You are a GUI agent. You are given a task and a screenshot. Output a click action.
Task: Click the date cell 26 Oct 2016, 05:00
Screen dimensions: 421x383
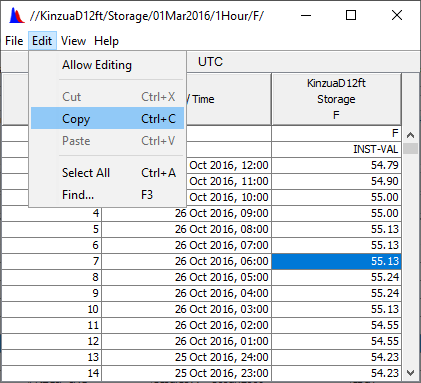186,277
